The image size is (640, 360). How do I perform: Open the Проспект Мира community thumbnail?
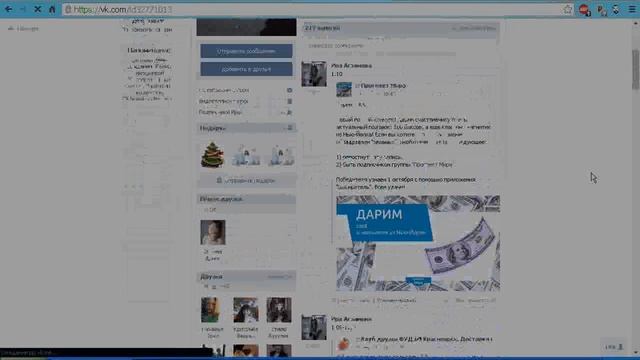tap(344, 89)
